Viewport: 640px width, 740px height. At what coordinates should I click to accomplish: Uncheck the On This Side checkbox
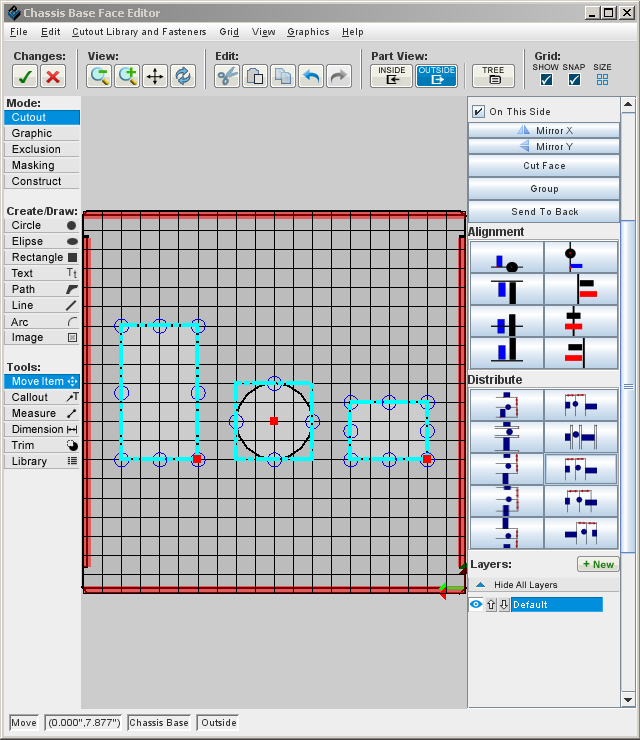(x=479, y=112)
